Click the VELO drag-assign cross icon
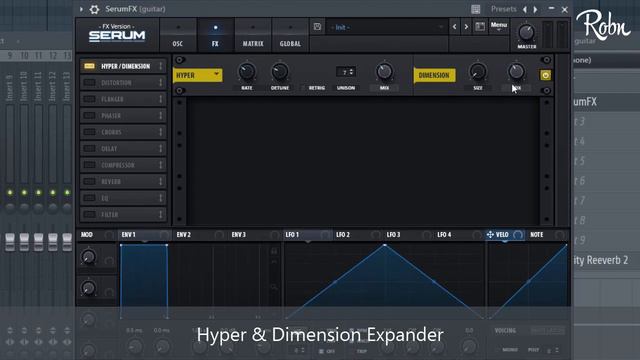 point(490,235)
